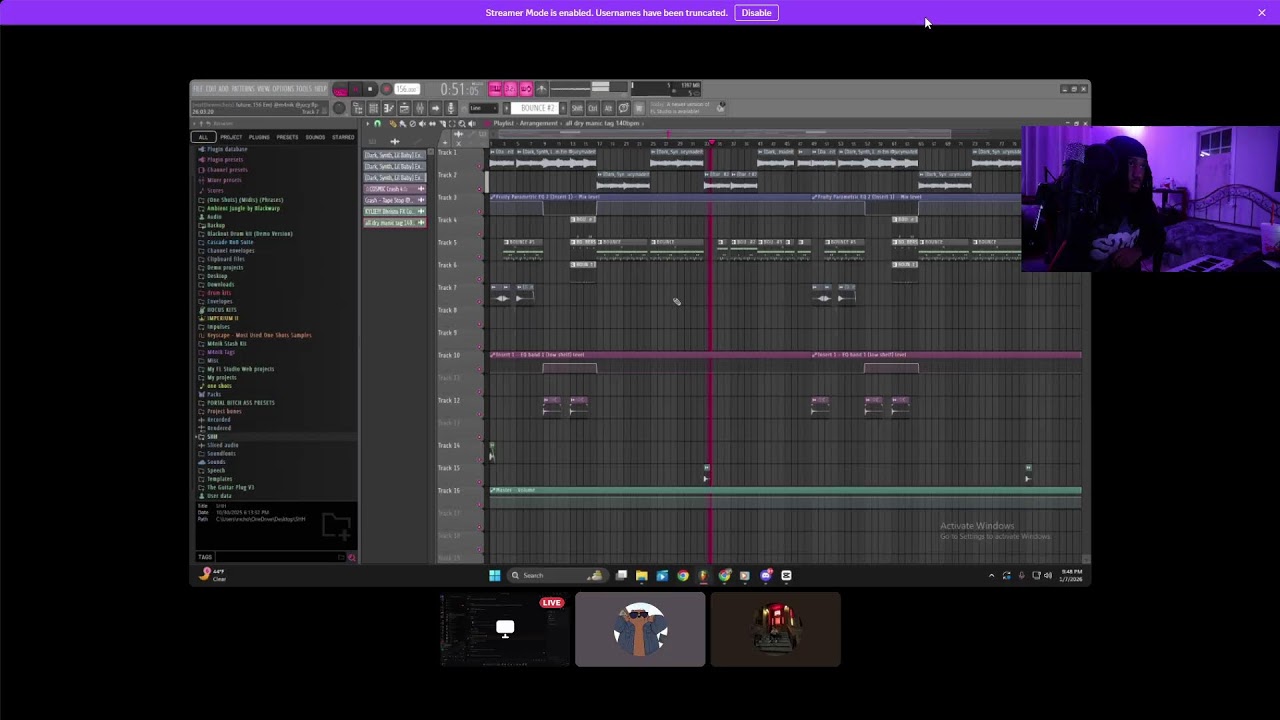Screen dimensions: 1280x720
Task: Click the song time display
Action: tap(461, 89)
